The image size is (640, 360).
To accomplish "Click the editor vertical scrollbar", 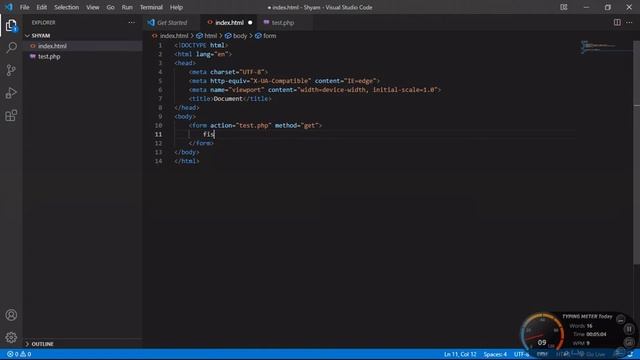I will point(636,152).
